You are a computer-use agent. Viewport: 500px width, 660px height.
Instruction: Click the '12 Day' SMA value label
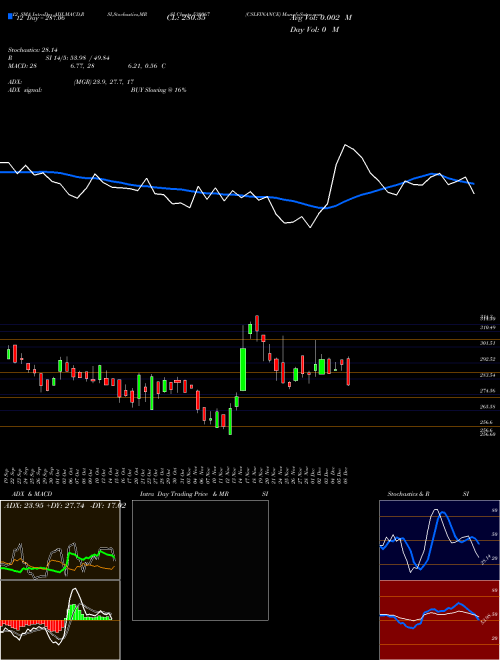pyautogui.click(x=39, y=19)
